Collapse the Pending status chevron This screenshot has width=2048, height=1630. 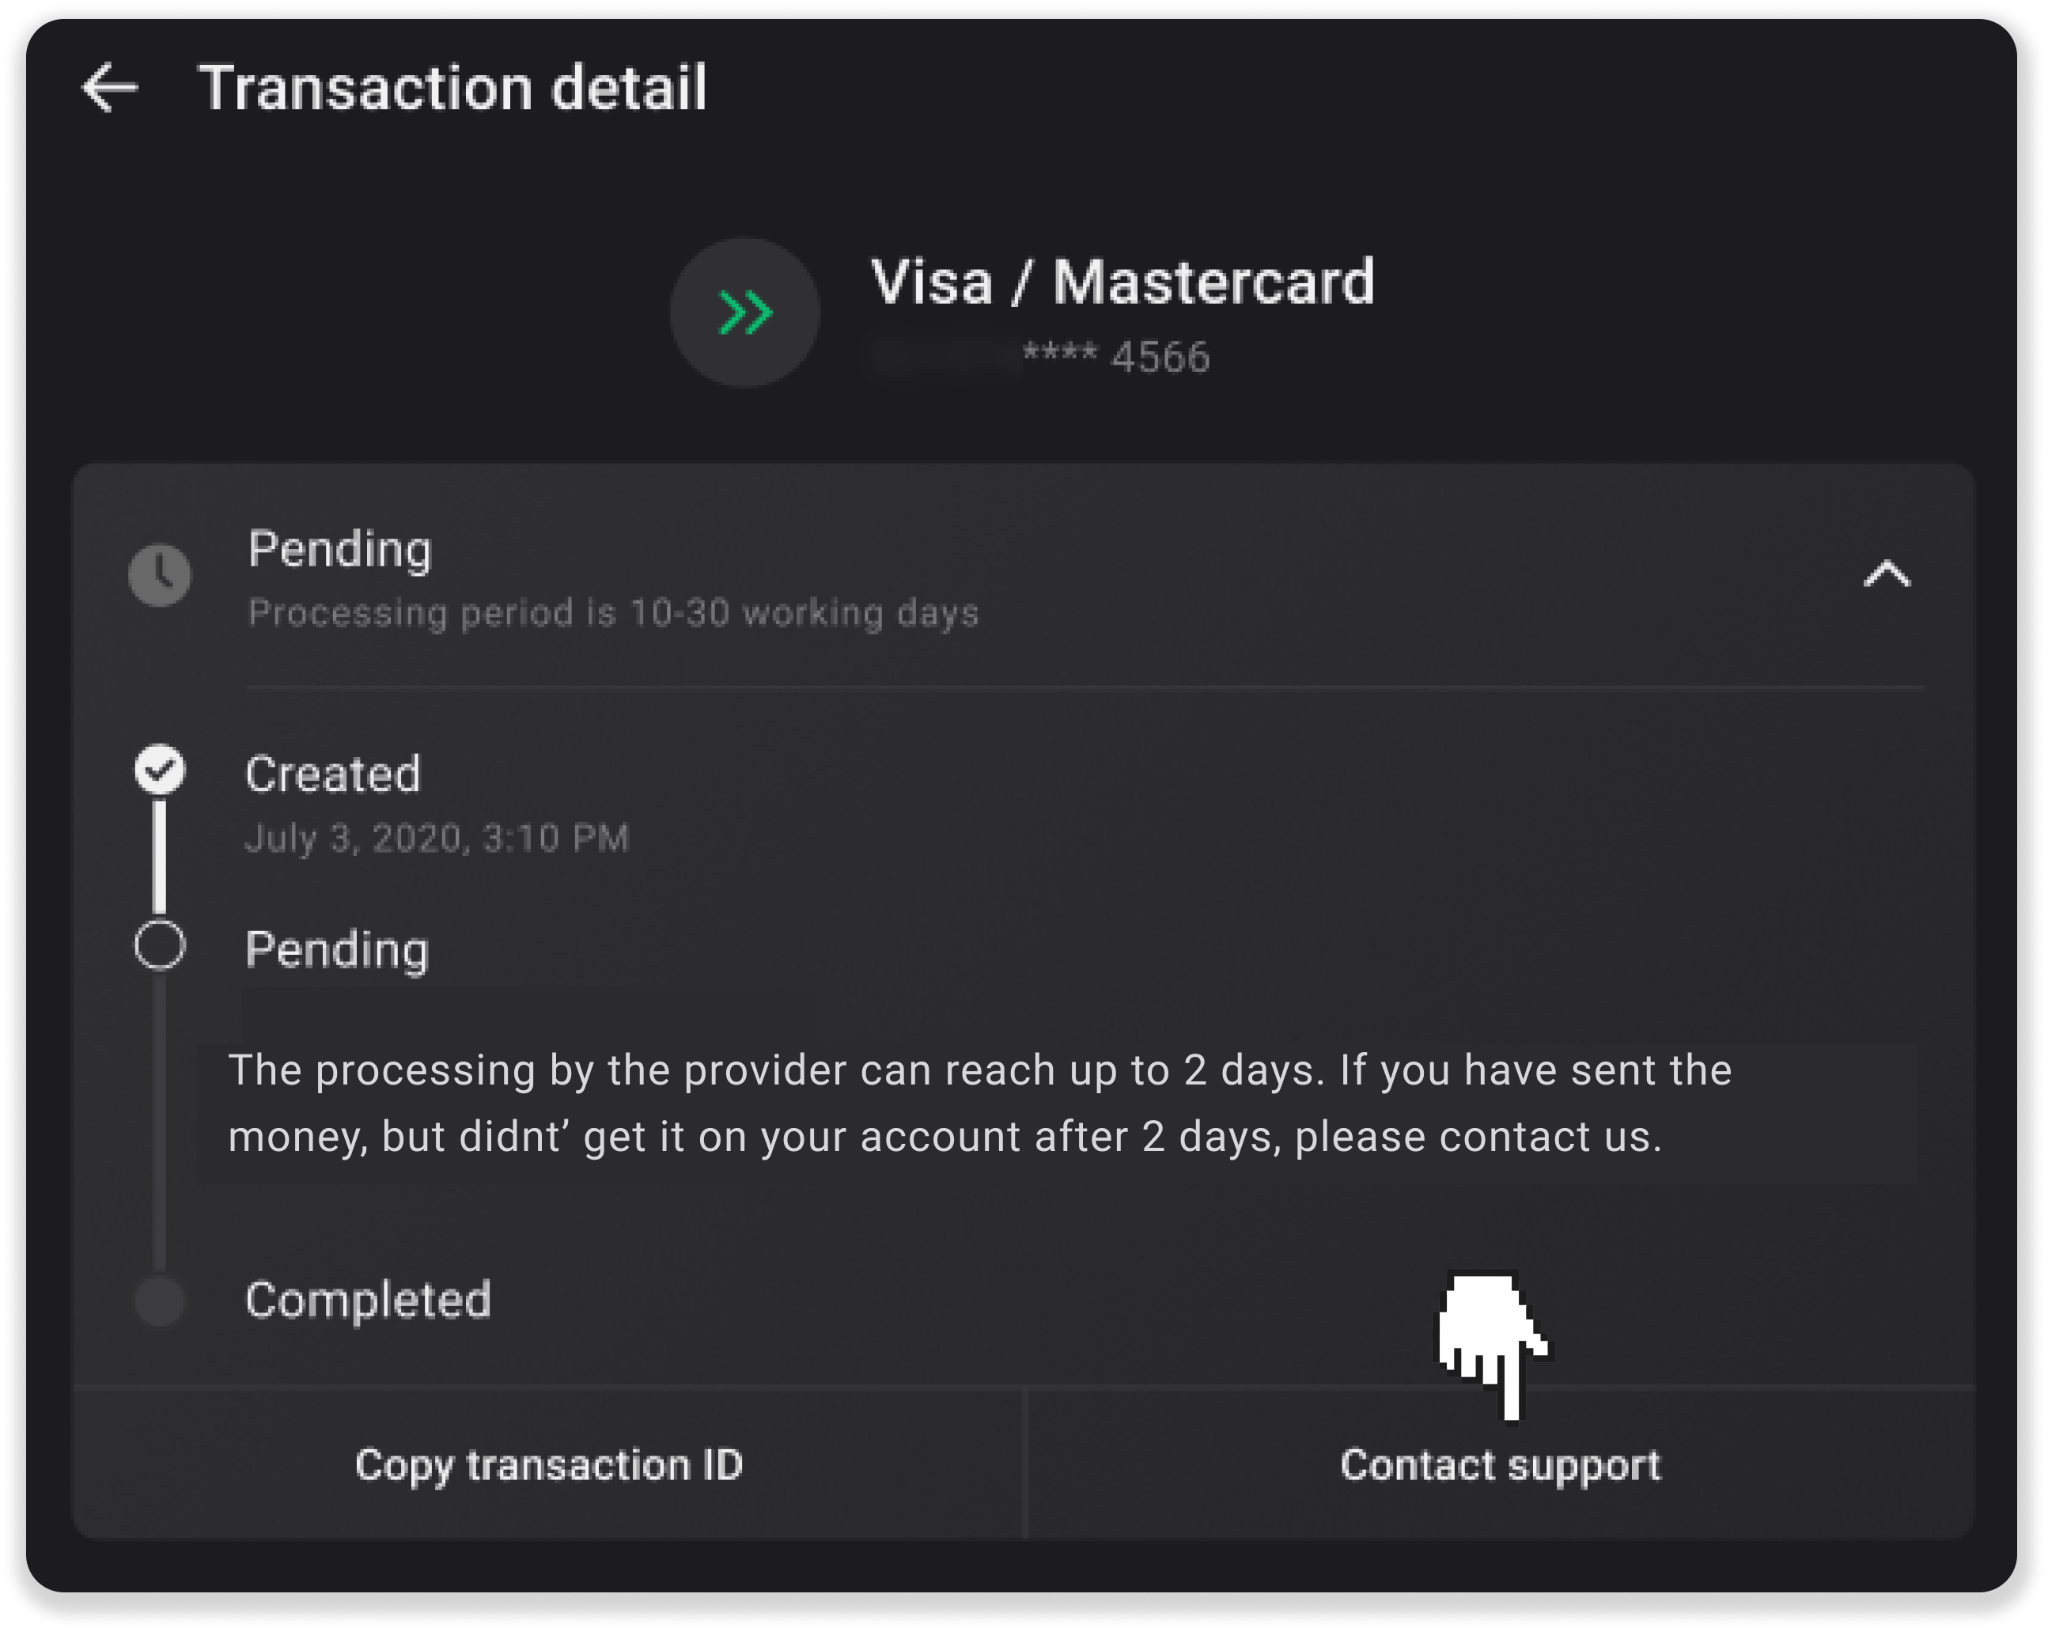(x=1886, y=575)
